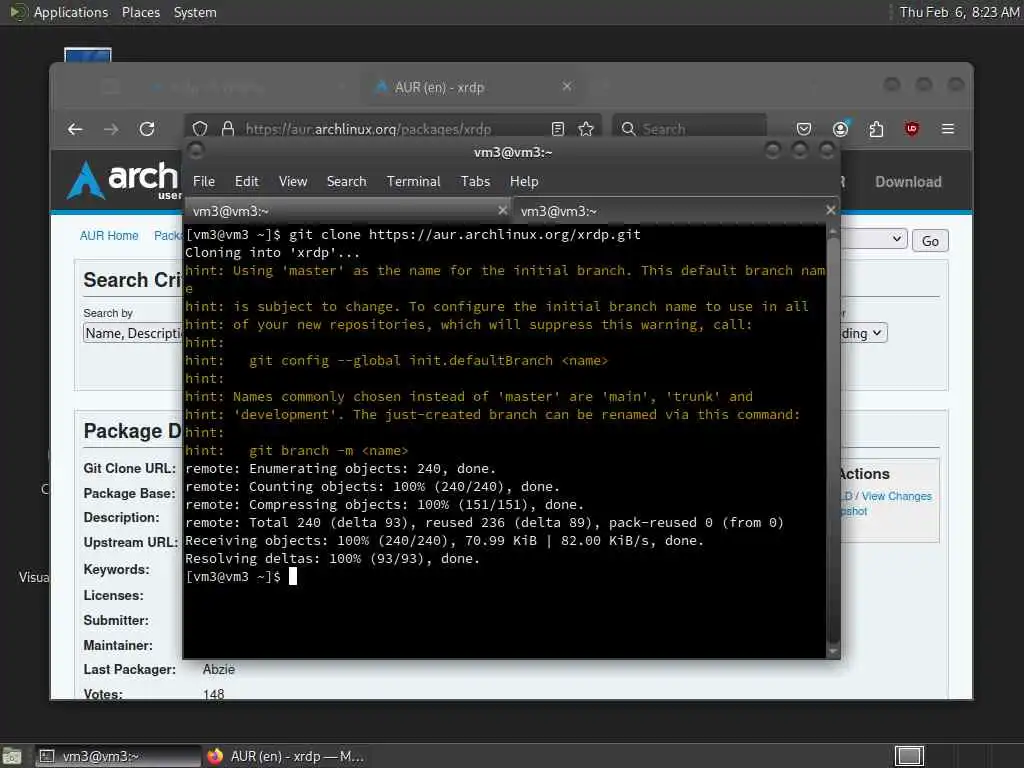Click the scrollbar down arrow in terminal

click(x=833, y=650)
